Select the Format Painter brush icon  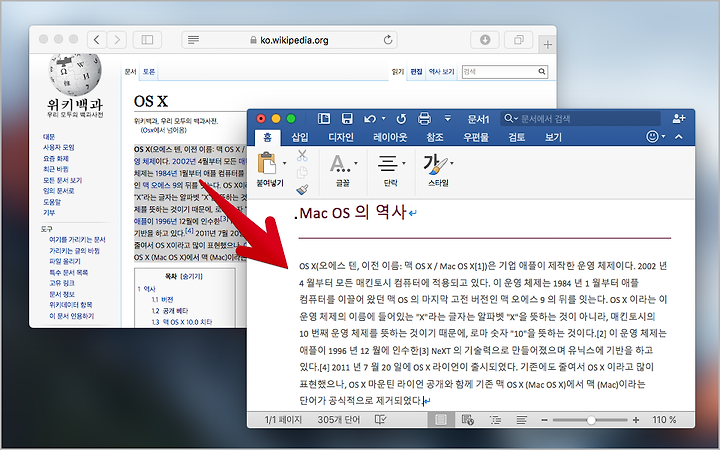(x=302, y=189)
